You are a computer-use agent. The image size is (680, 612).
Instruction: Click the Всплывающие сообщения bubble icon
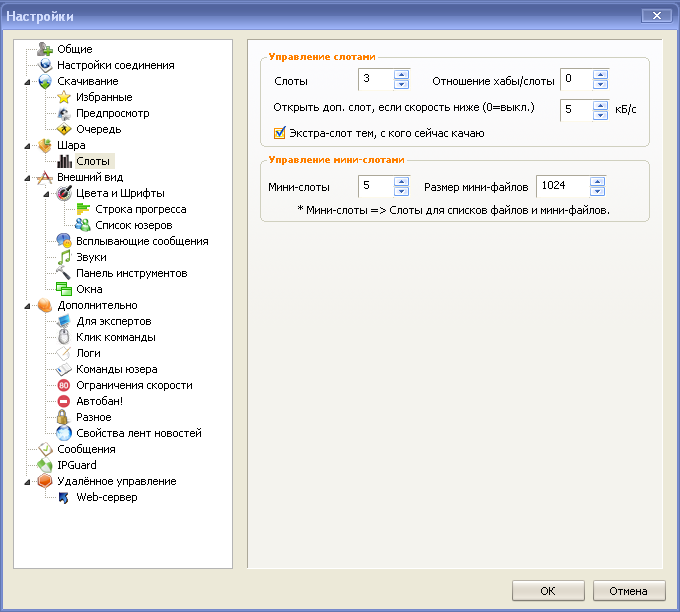pos(64,241)
